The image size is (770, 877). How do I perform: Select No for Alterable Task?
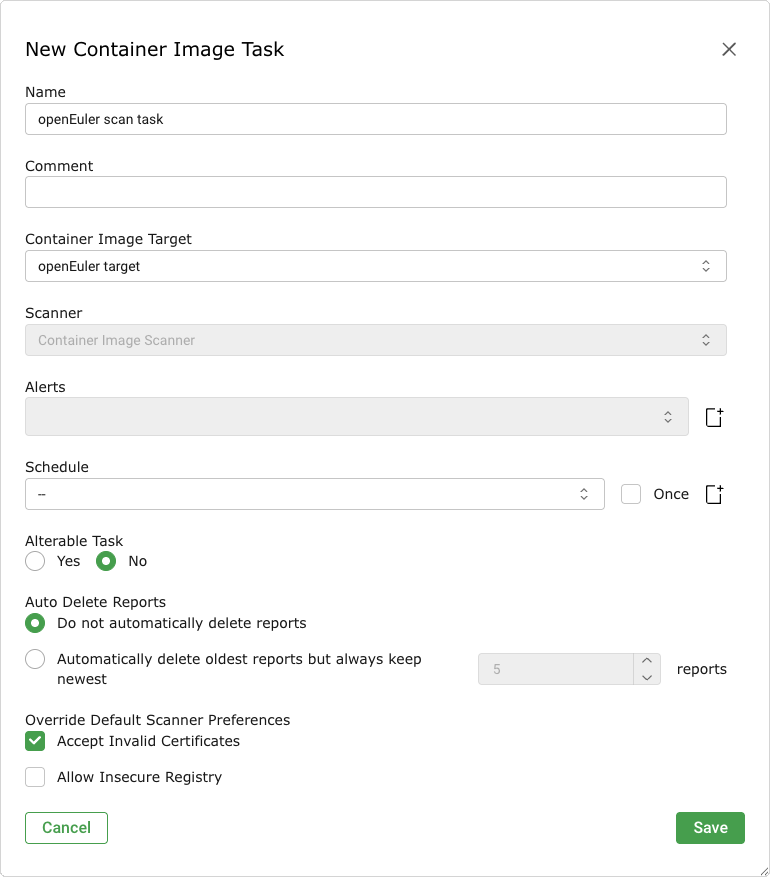pyautogui.click(x=106, y=561)
